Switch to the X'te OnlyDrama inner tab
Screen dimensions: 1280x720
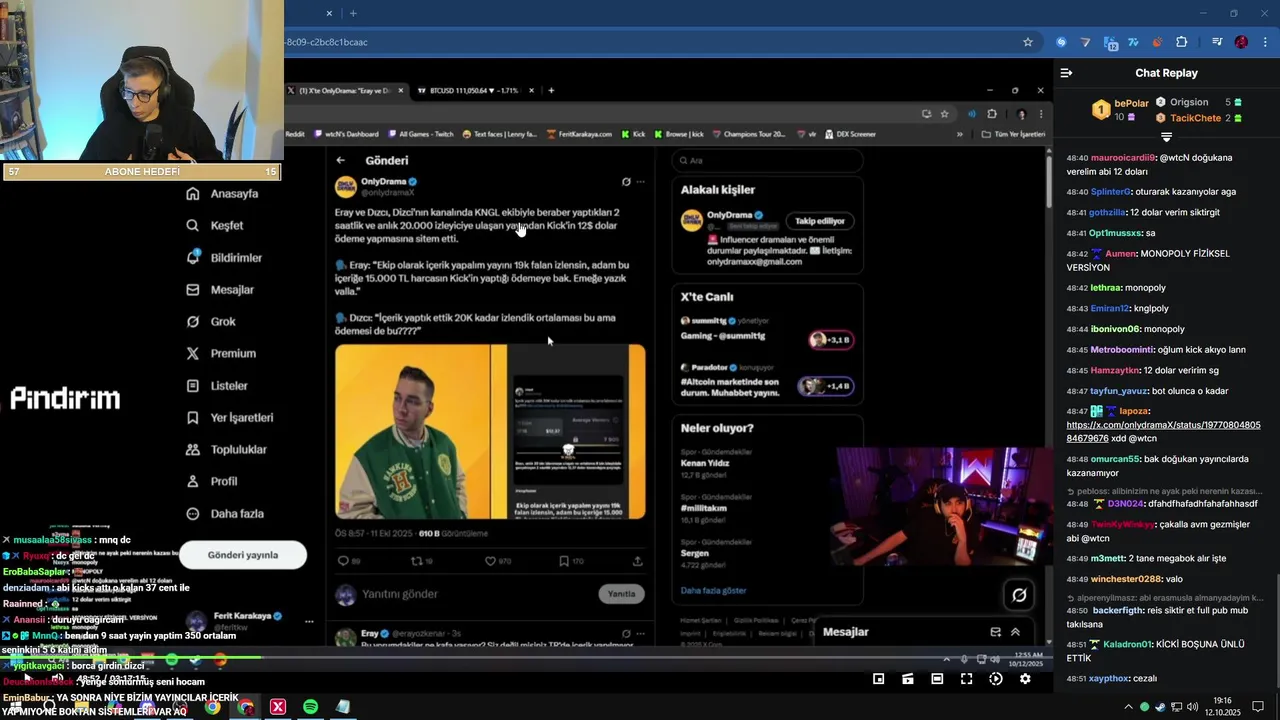tap(347, 90)
